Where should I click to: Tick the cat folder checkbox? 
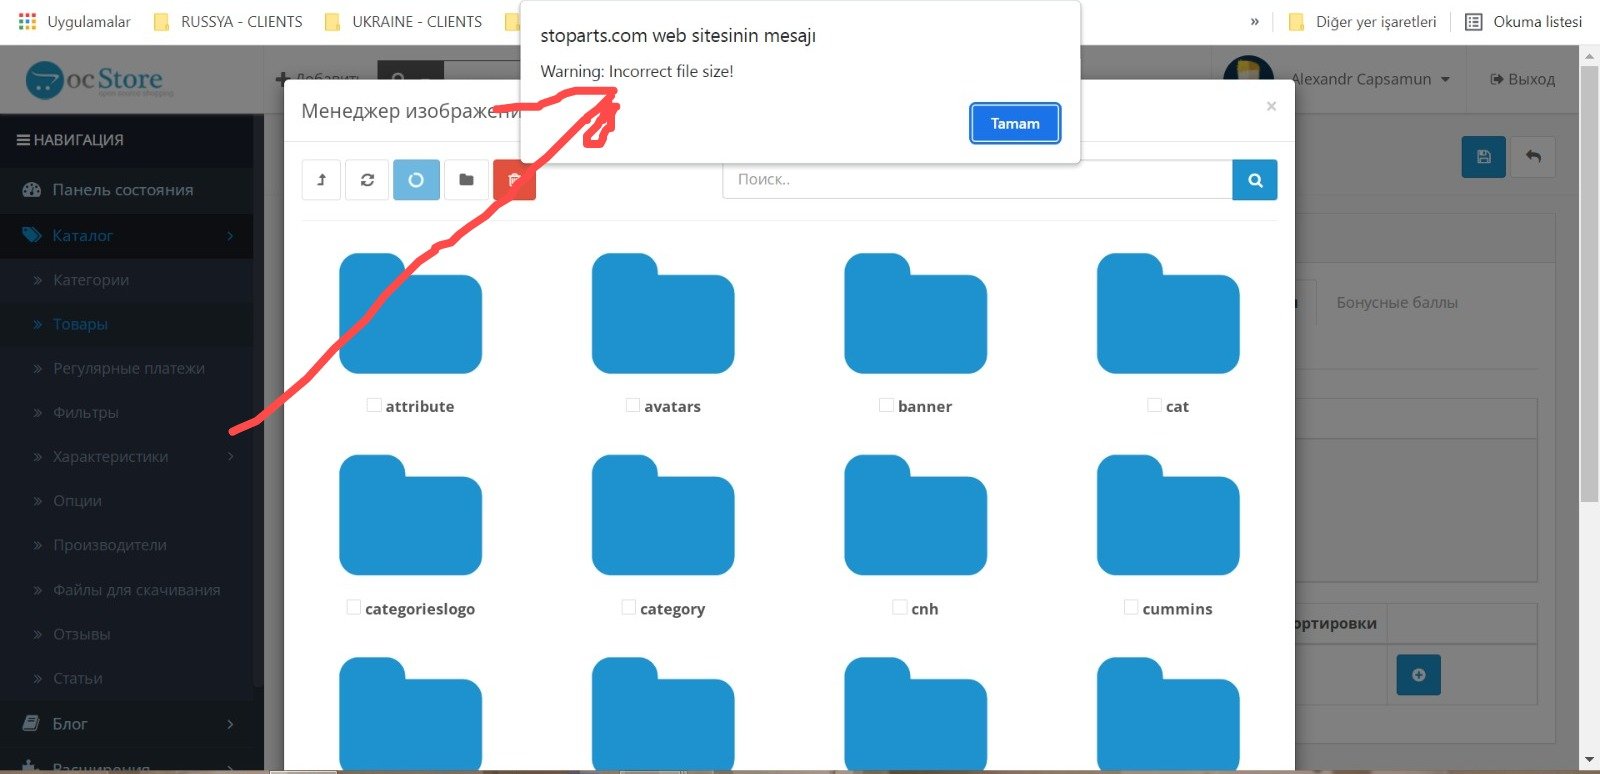click(x=1154, y=405)
